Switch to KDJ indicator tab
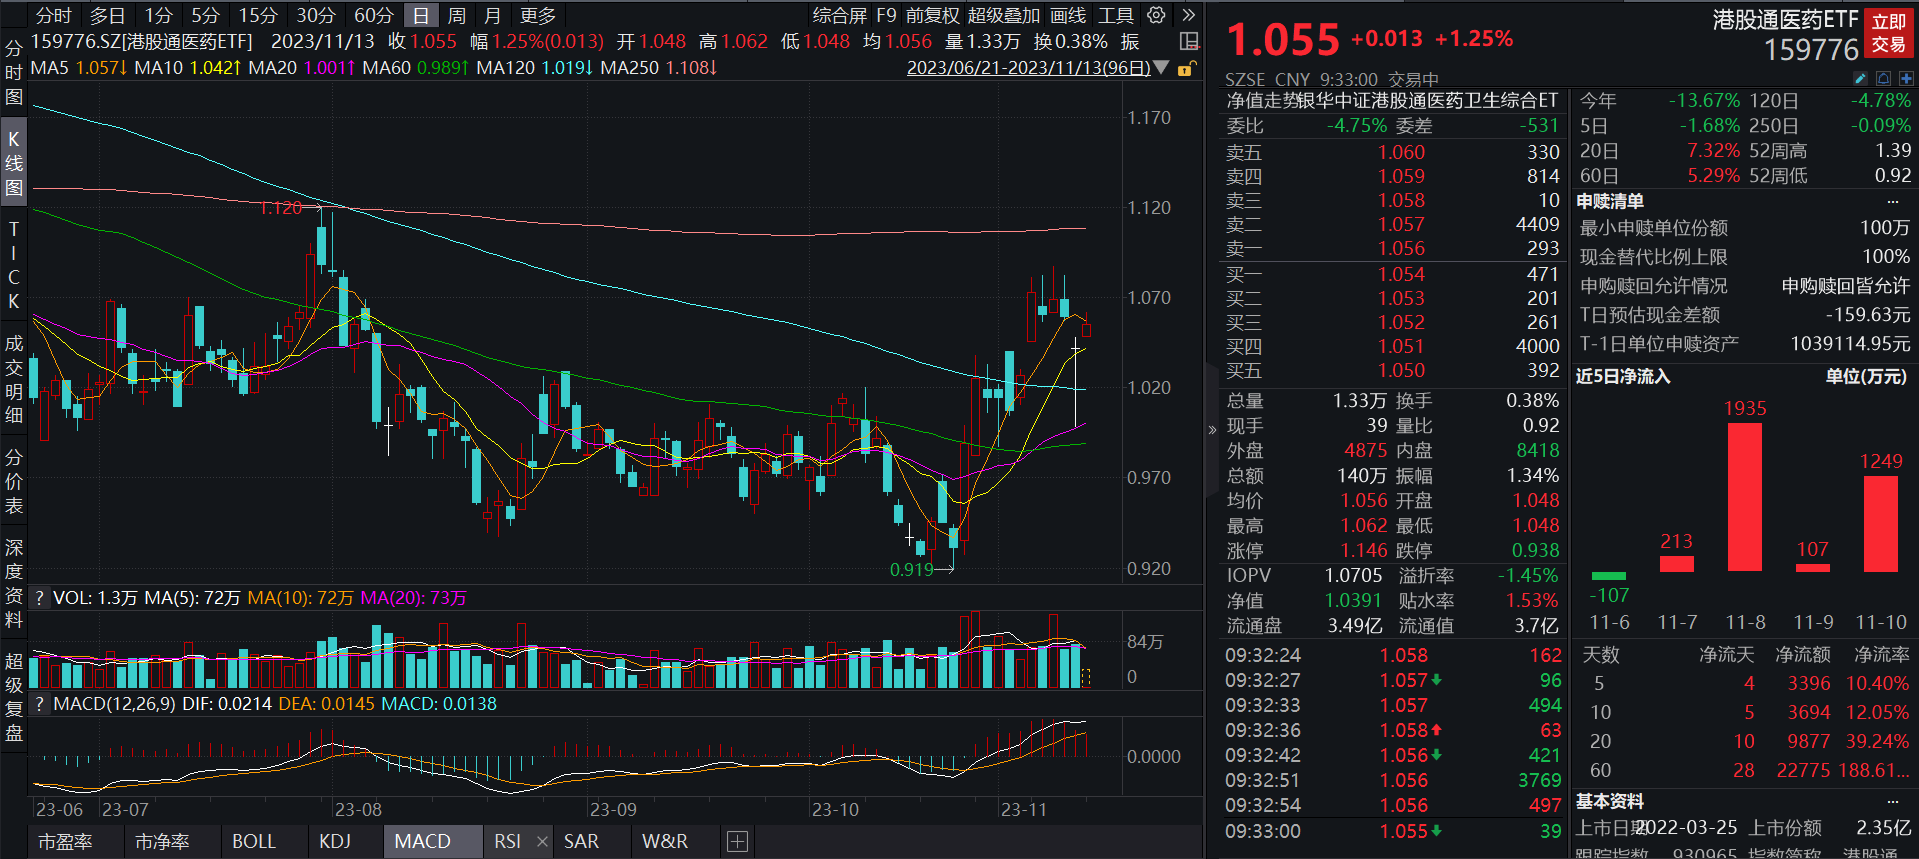This screenshot has width=1919, height=859. 335,842
